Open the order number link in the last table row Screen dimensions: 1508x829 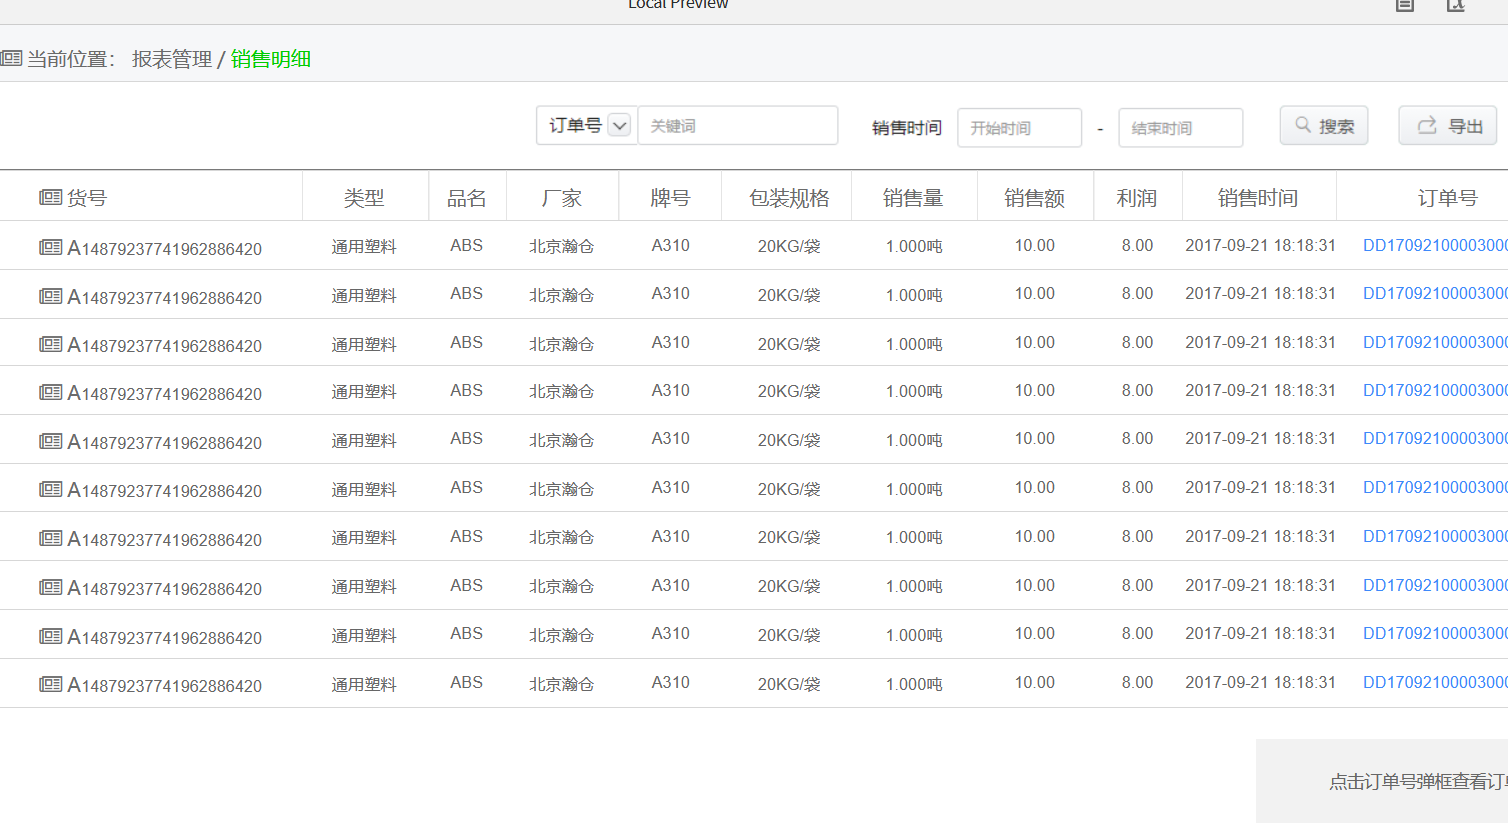[1435, 682]
